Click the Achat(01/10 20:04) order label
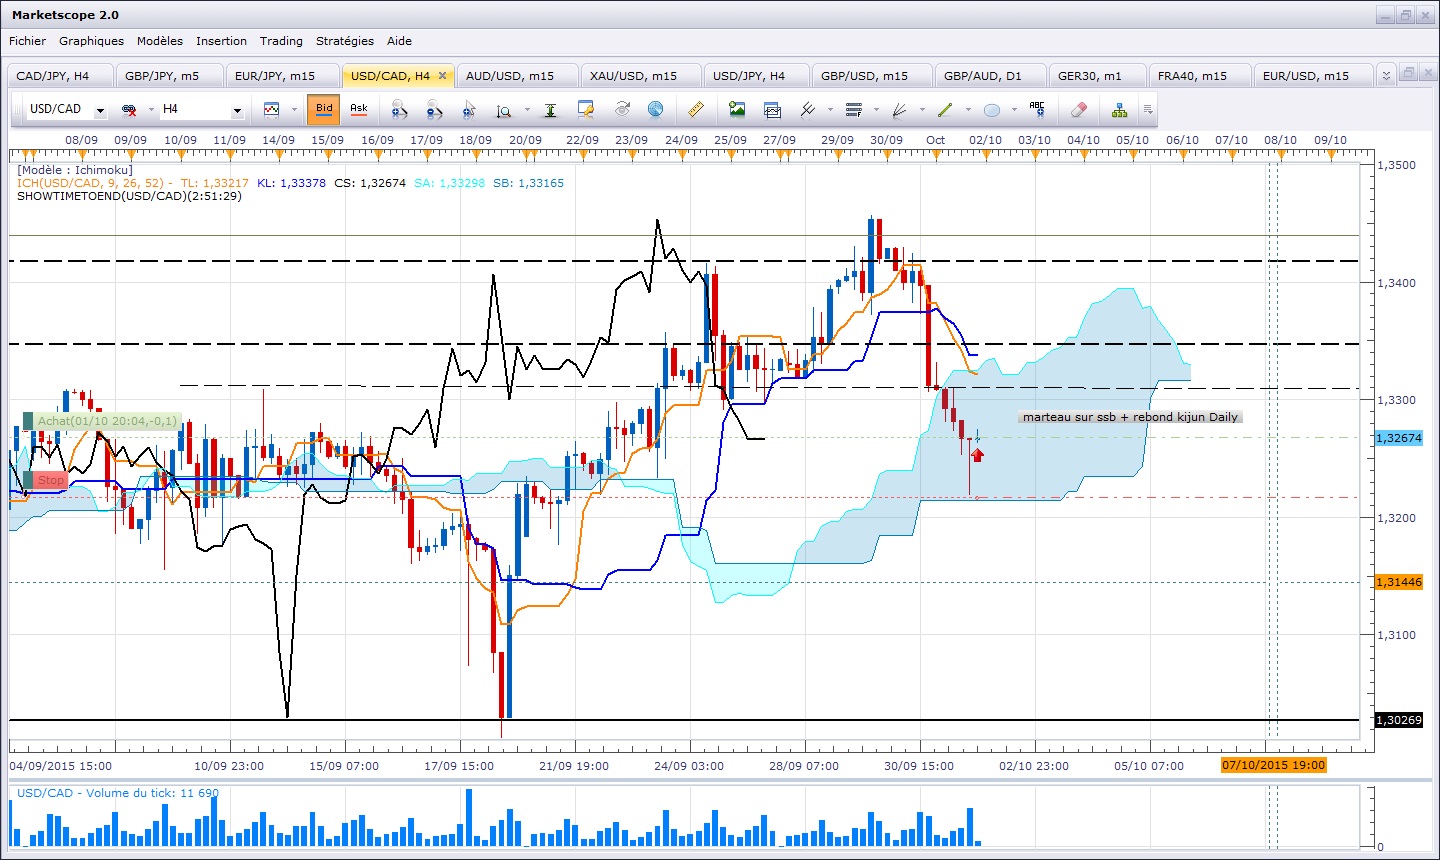The image size is (1440, 860). pyautogui.click(x=100, y=421)
